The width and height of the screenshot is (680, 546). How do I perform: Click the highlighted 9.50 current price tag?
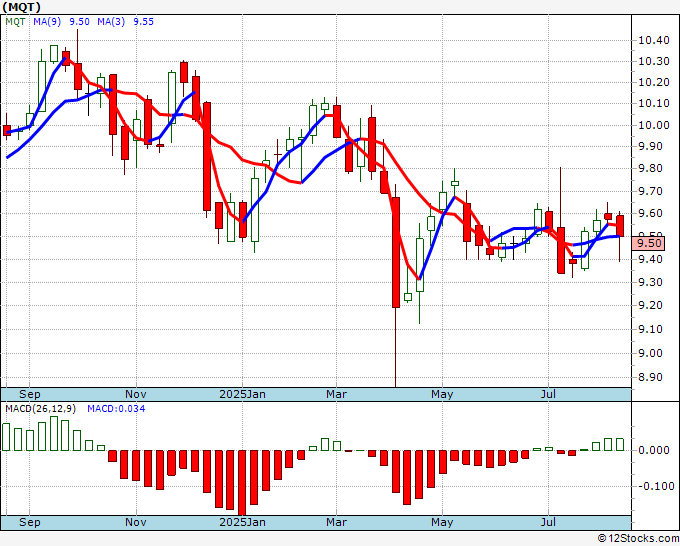pos(648,243)
